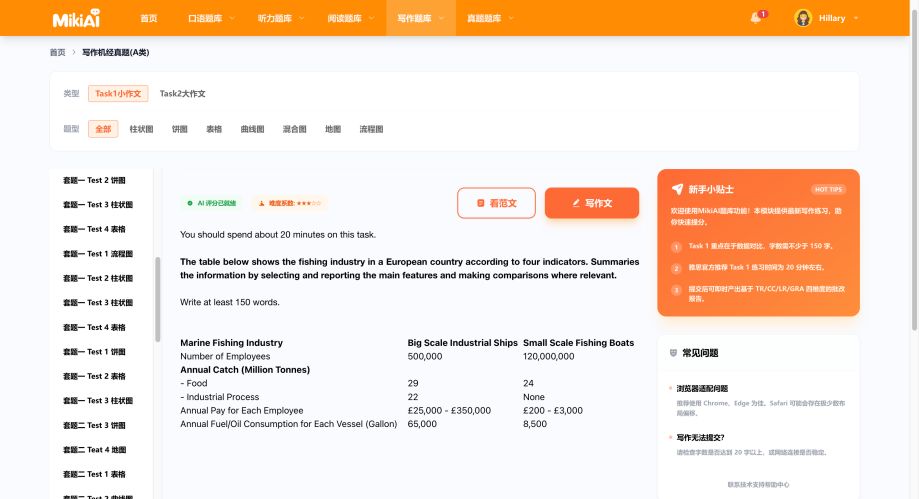Click the shield icon beside 常见问题
Viewport: 919px width, 499px height.
(x=673, y=353)
